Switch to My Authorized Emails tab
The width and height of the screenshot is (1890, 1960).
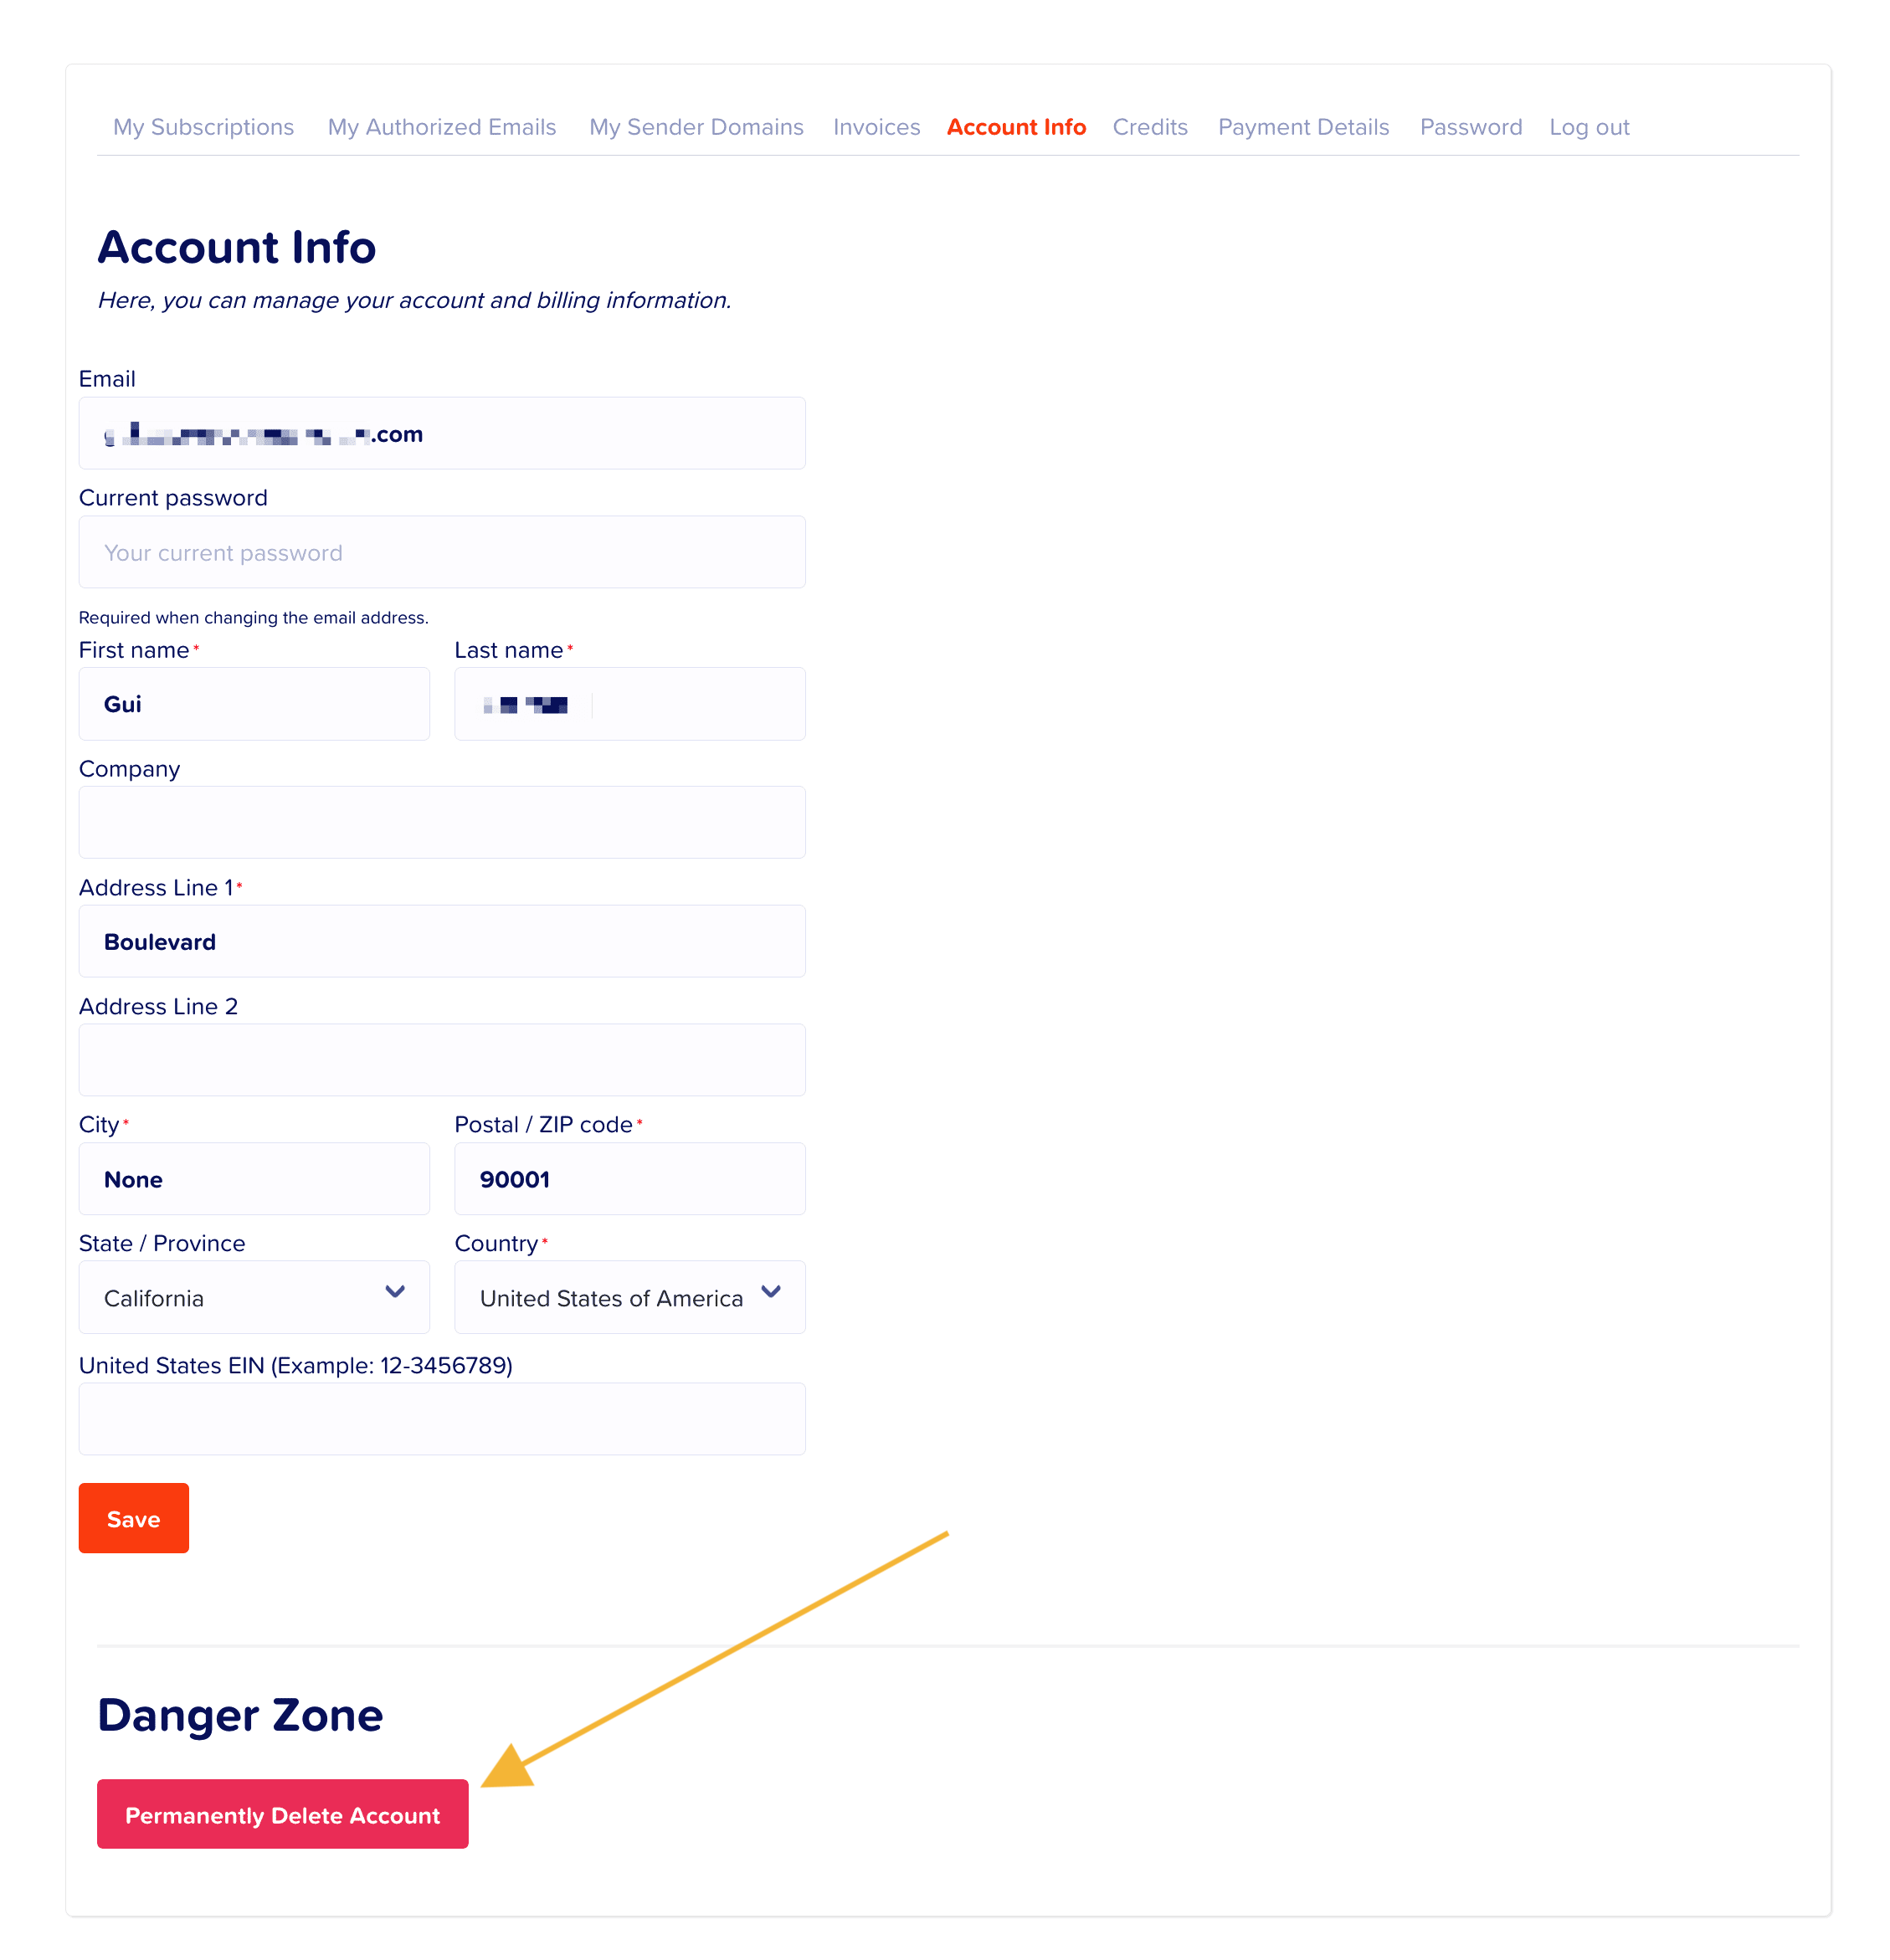pyautogui.click(x=441, y=127)
